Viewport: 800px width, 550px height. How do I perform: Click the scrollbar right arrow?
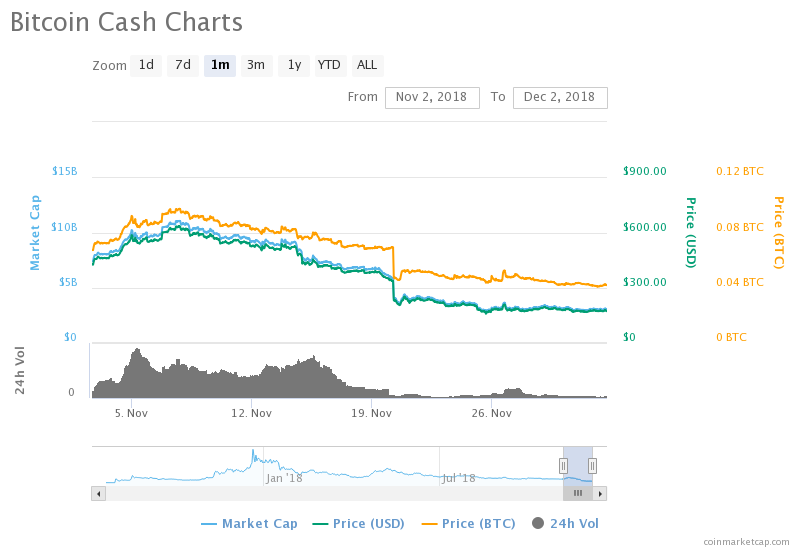[x=600, y=493]
